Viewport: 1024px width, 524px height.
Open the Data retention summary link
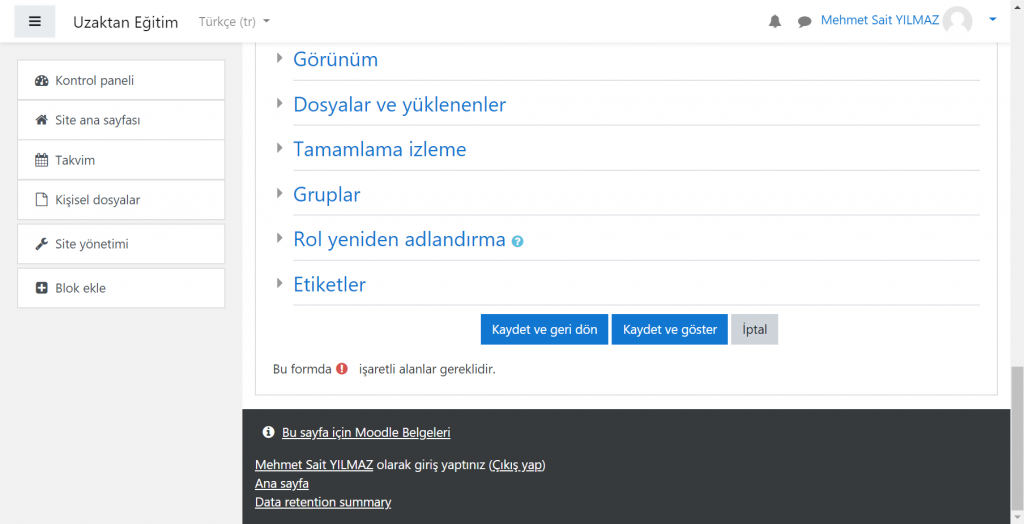coord(323,502)
